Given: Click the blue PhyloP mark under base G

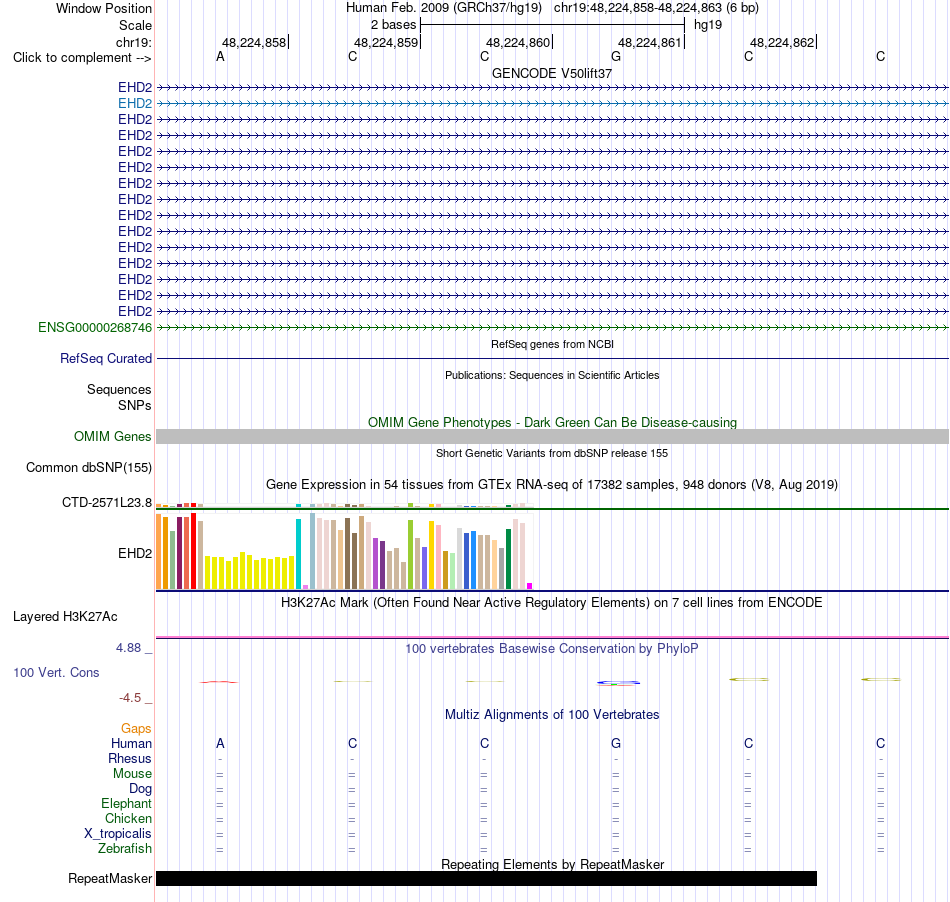Looking at the screenshot, I should pyautogui.click(x=619, y=683).
